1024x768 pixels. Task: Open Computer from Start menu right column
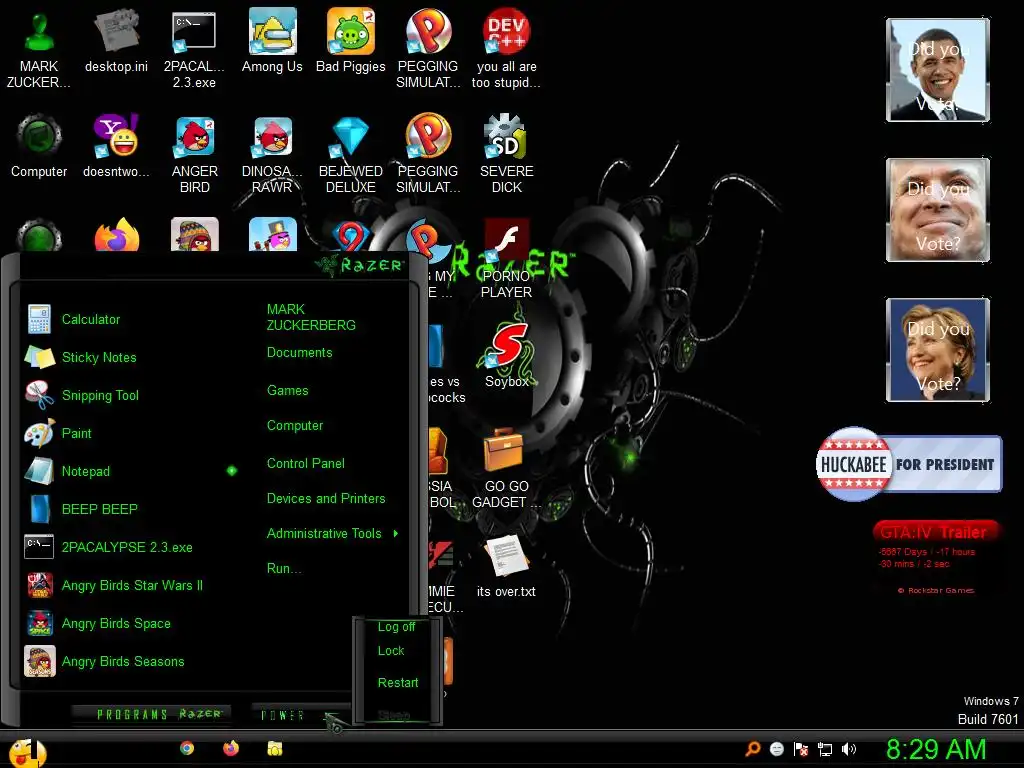click(x=295, y=426)
